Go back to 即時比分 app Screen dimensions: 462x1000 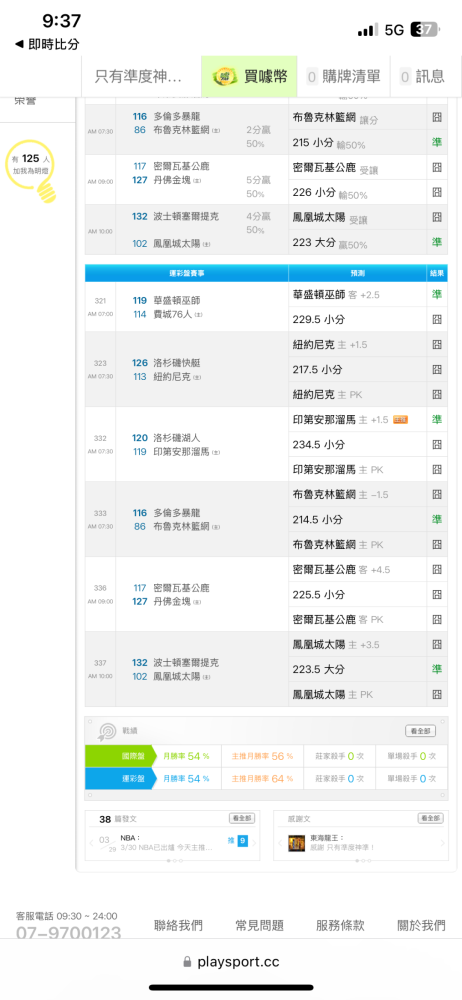[47, 44]
